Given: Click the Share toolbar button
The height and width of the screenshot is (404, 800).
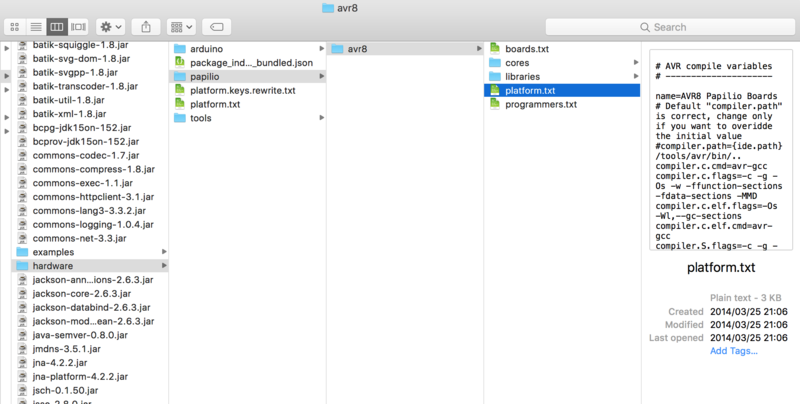Looking at the screenshot, I should click(x=146, y=27).
